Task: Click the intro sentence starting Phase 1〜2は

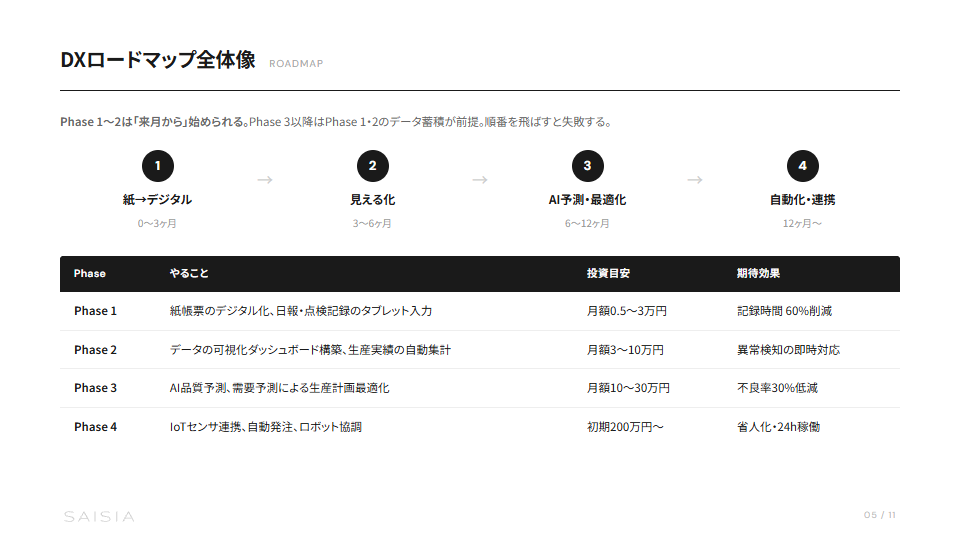Action: [x=336, y=122]
